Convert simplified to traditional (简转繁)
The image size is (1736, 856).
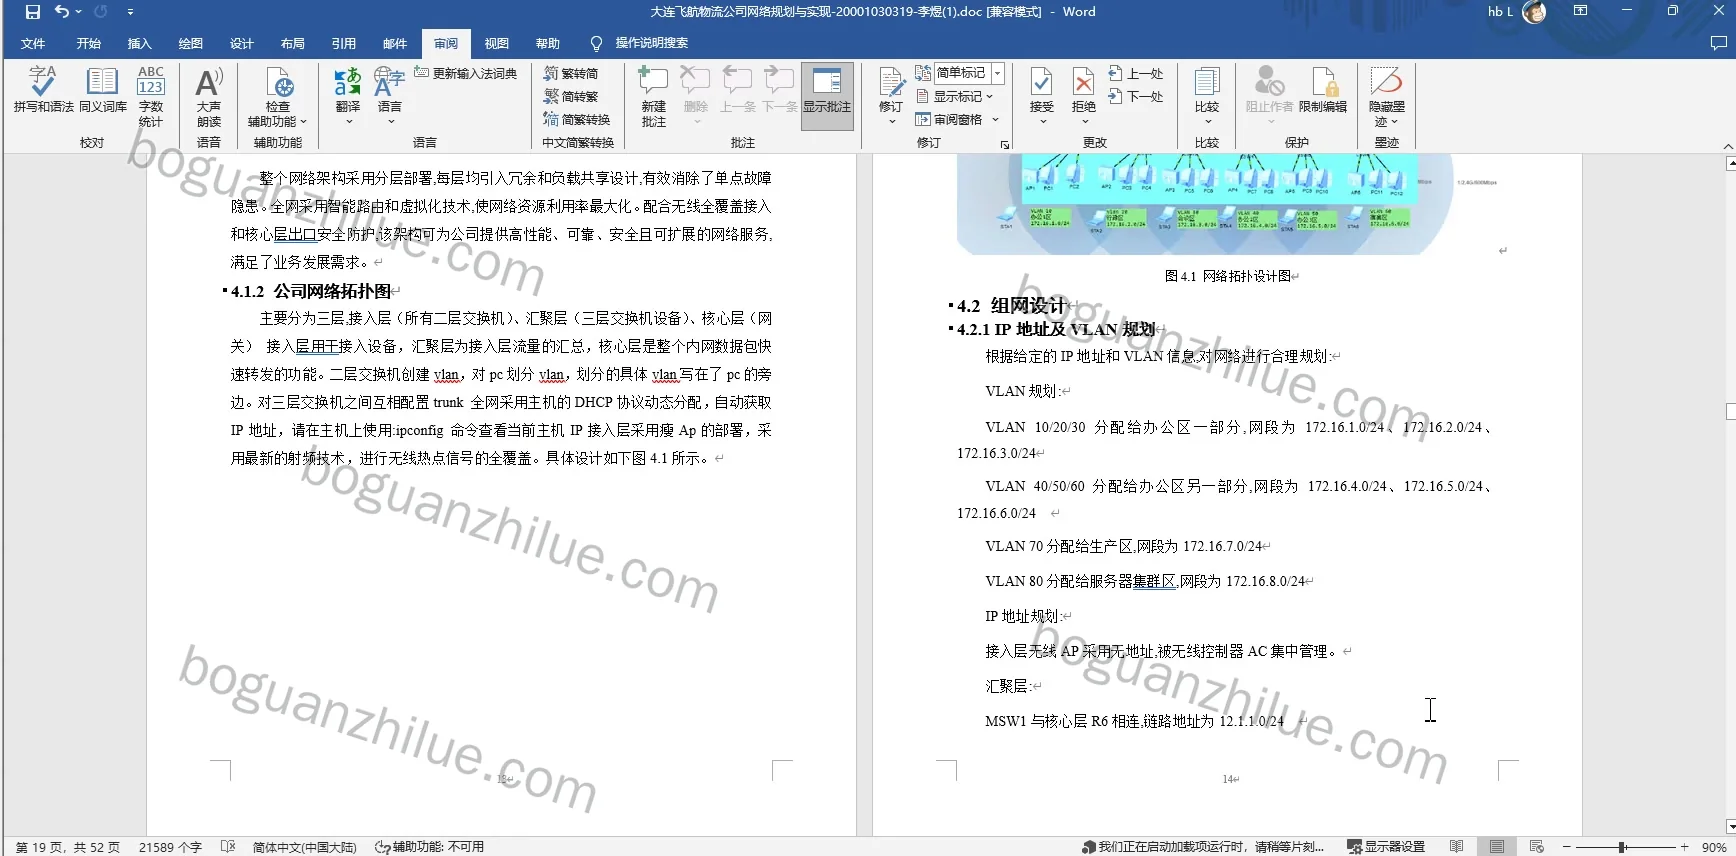tap(571, 96)
